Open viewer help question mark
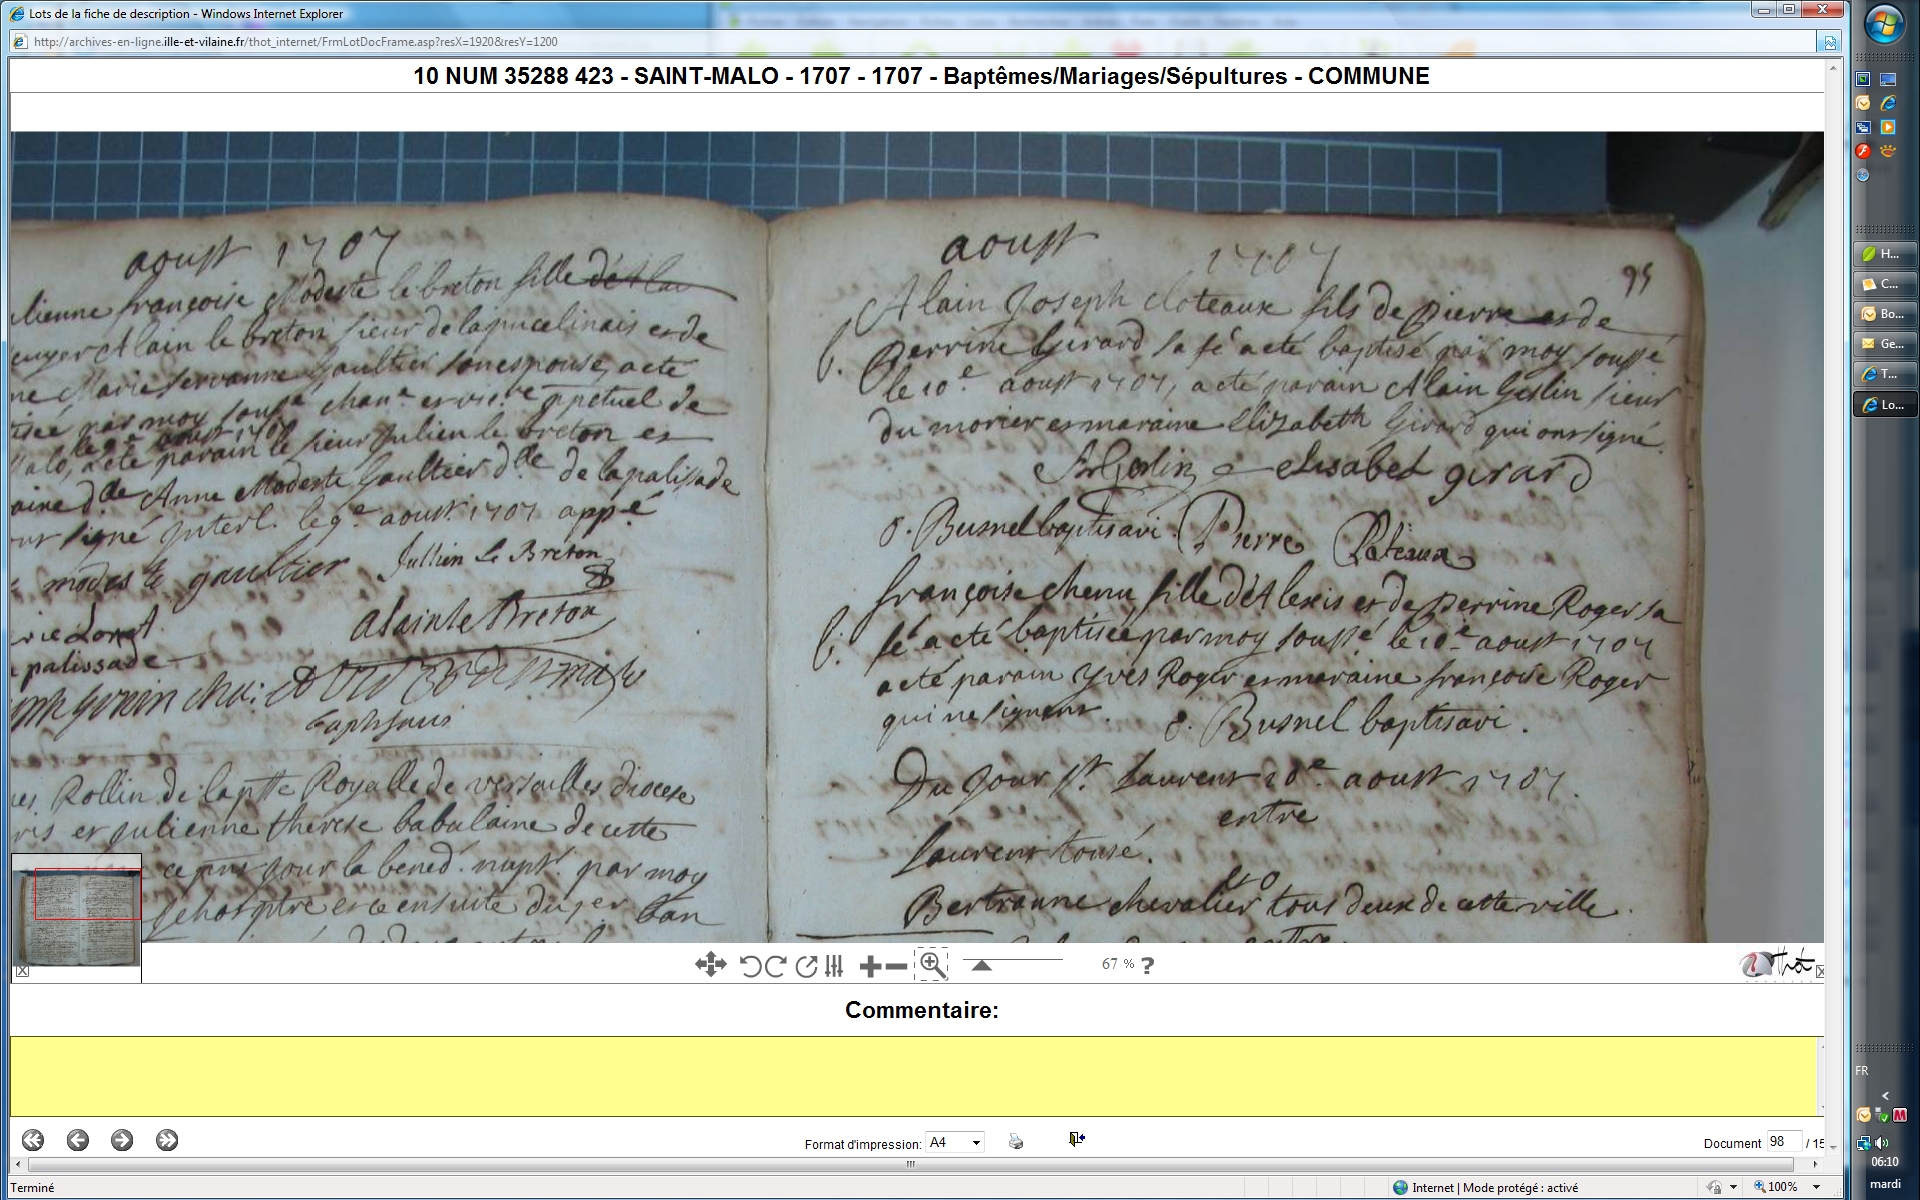The image size is (1920, 1200). click(x=1148, y=965)
